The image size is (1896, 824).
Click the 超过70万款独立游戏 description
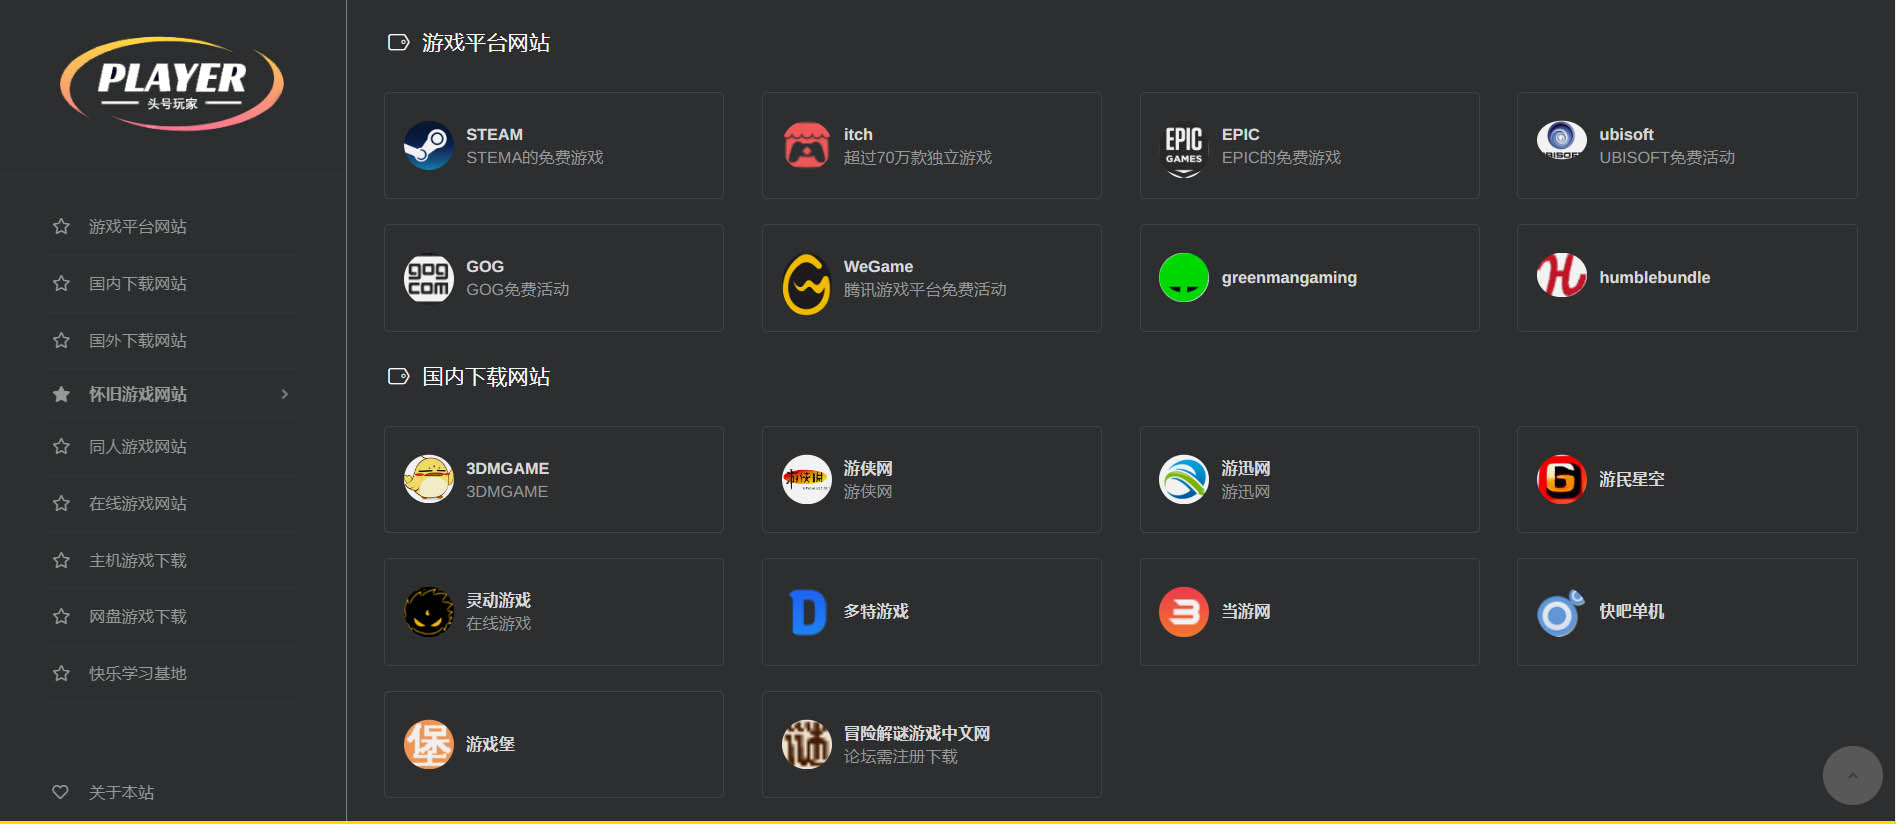pos(917,157)
